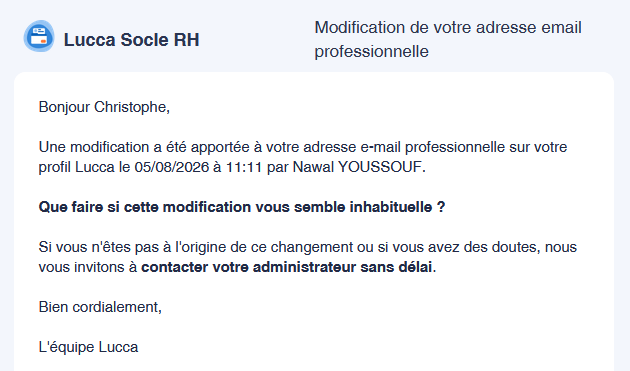Click the subject "Modification de votre adresse email"
Viewport: 630px width, 371px height.
[x=448, y=28]
